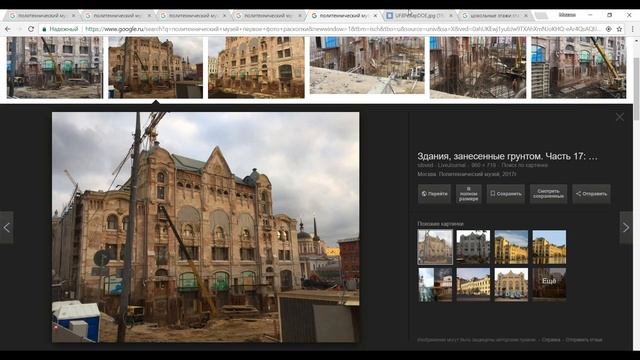Screen dimensions: 640x360
Task: Click 'В полном размере' button
Action: click(468, 194)
